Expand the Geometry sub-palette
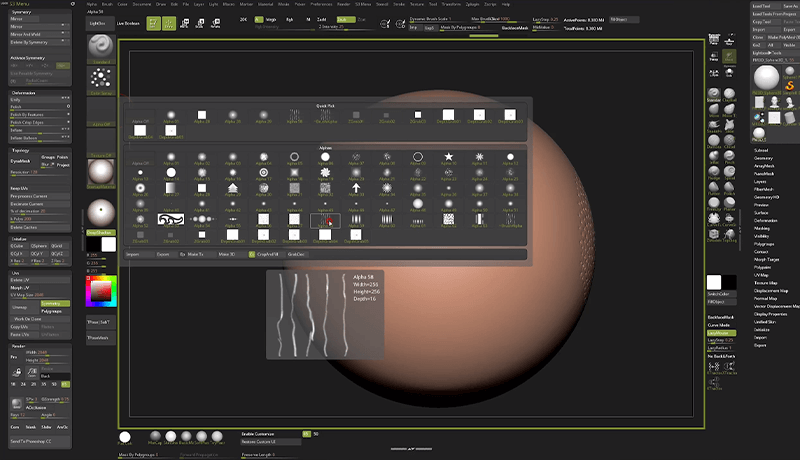The width and height of the screenshot is (800, 460). 763,158
